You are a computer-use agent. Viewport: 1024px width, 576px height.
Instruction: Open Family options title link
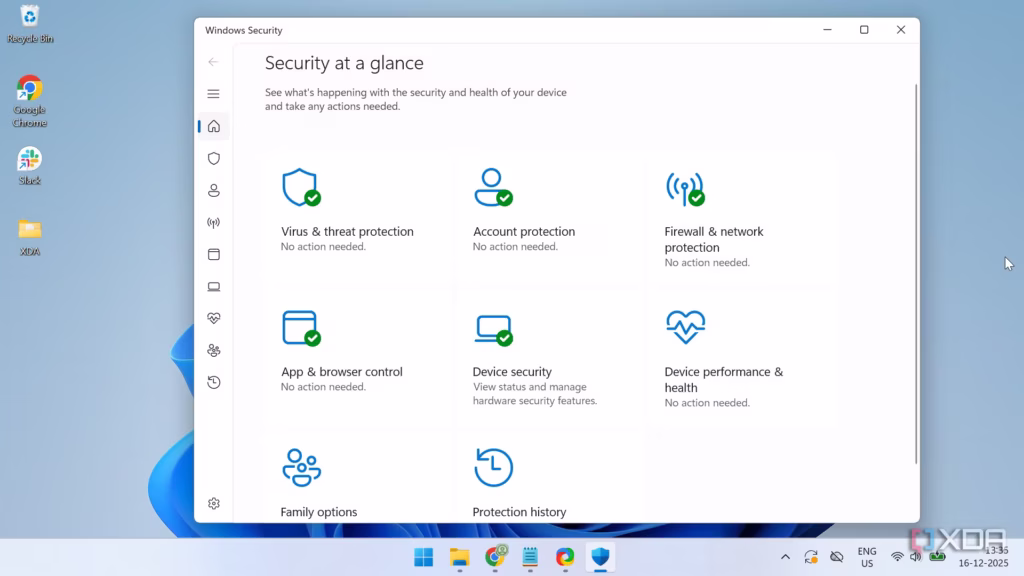319,512
